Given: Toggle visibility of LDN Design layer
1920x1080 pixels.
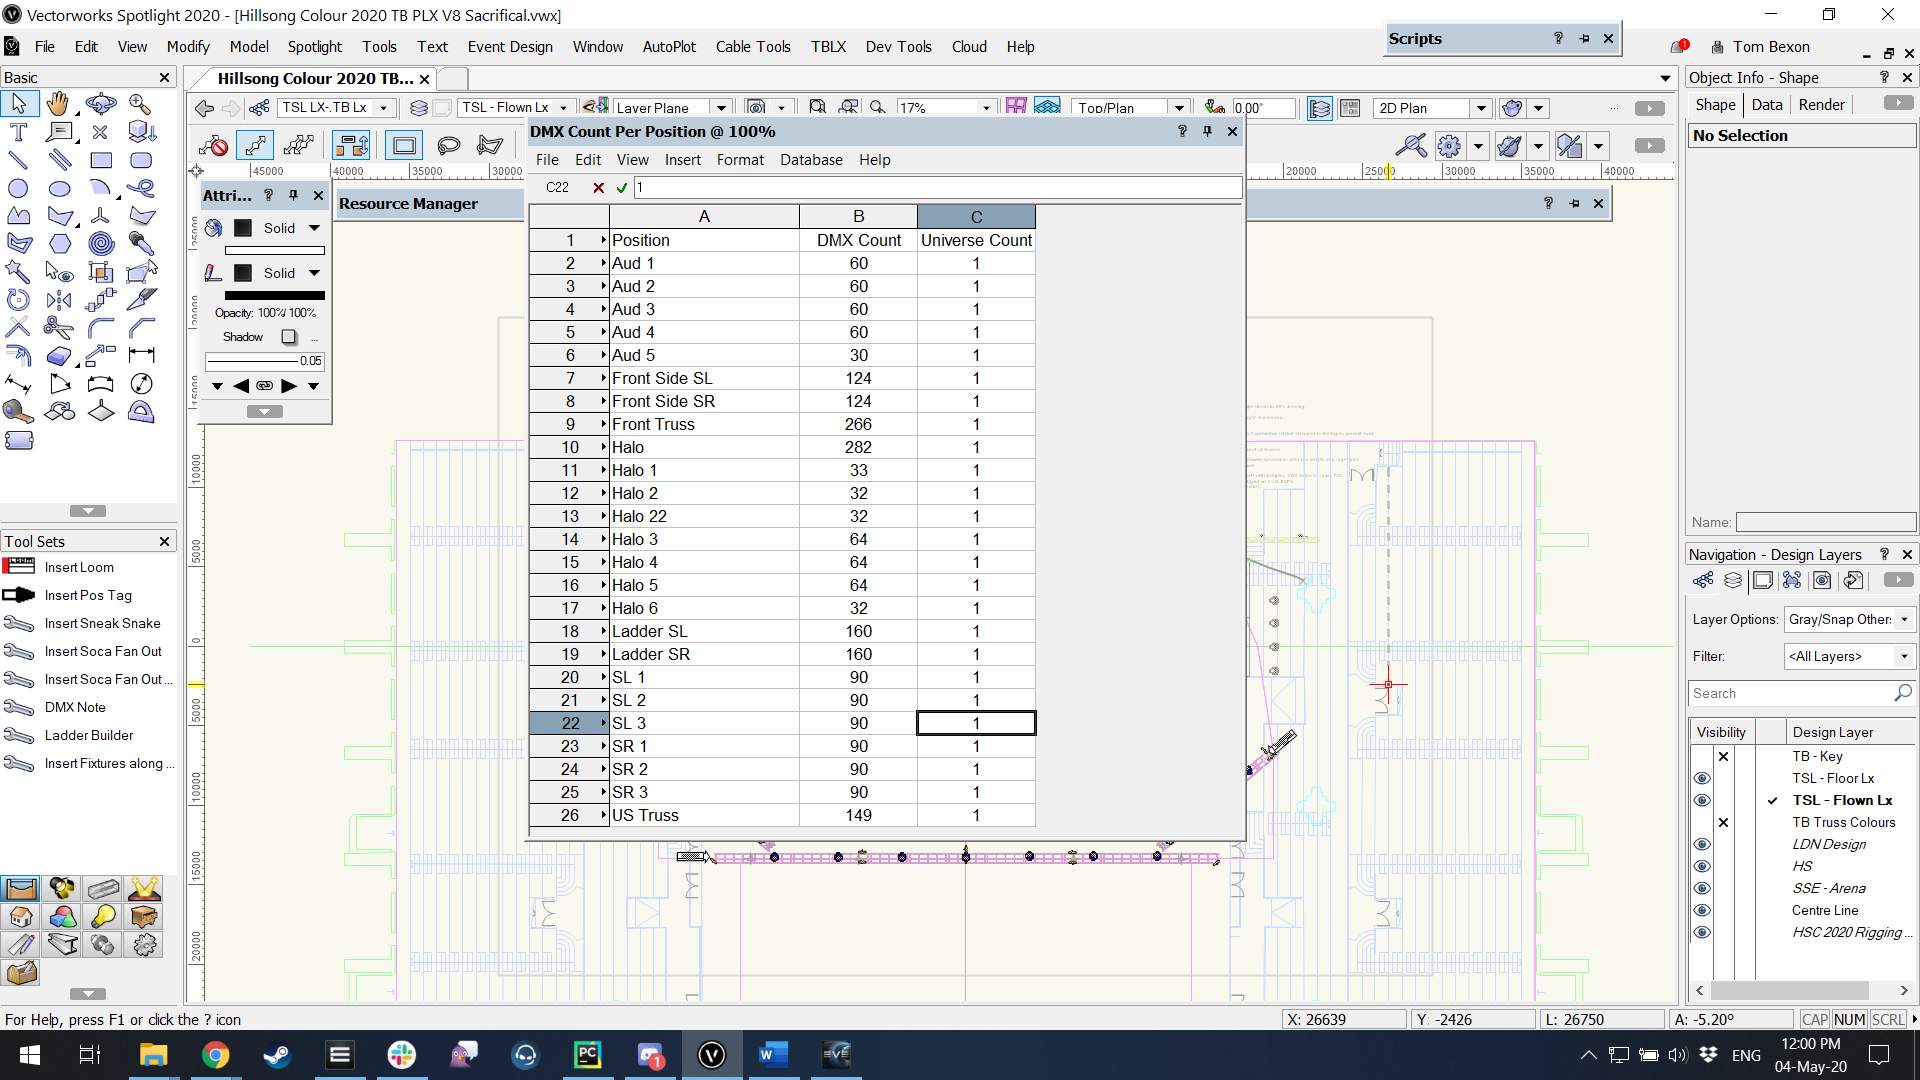Looking at the screenshot, I should point(1701,844).
